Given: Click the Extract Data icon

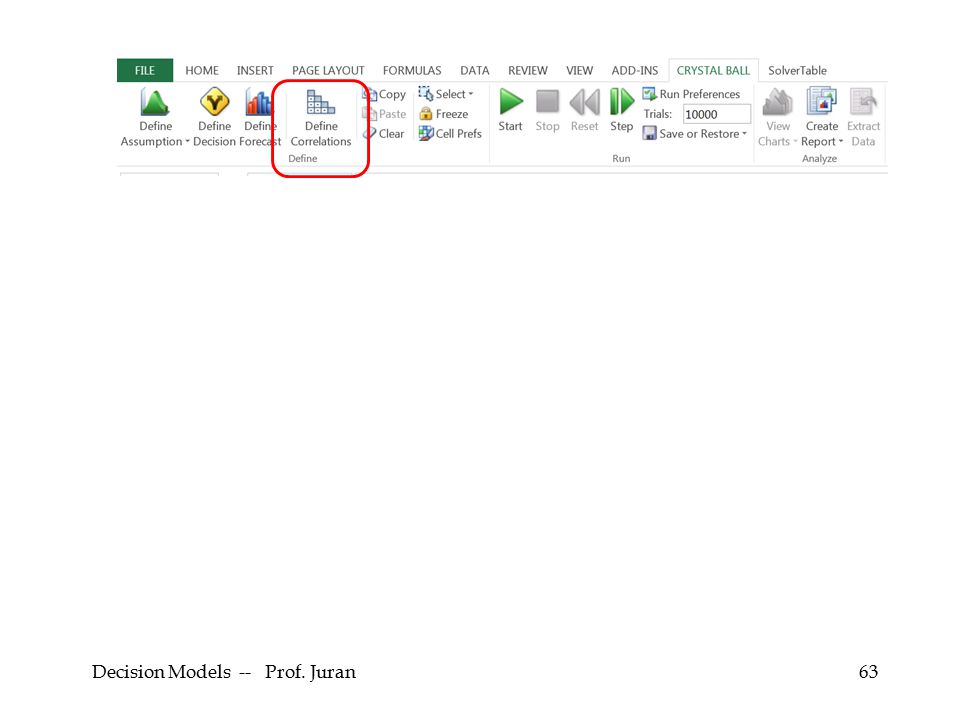Looking at the screenshot, I should 863,102.
